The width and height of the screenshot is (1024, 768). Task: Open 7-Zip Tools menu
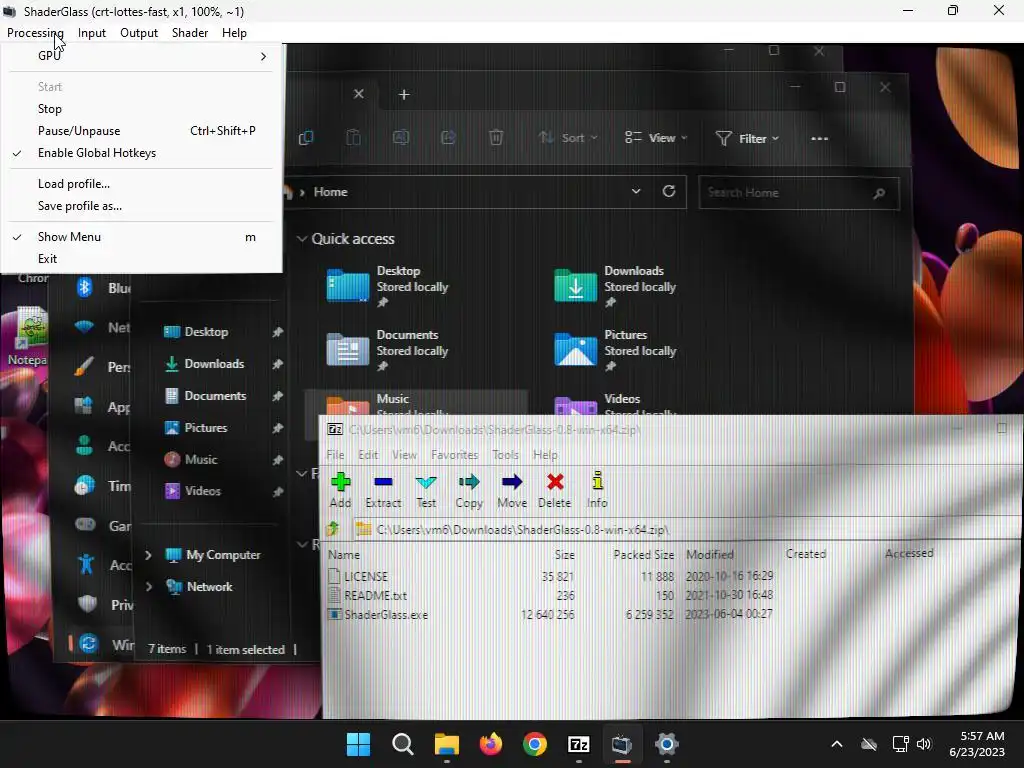(505, 455)
